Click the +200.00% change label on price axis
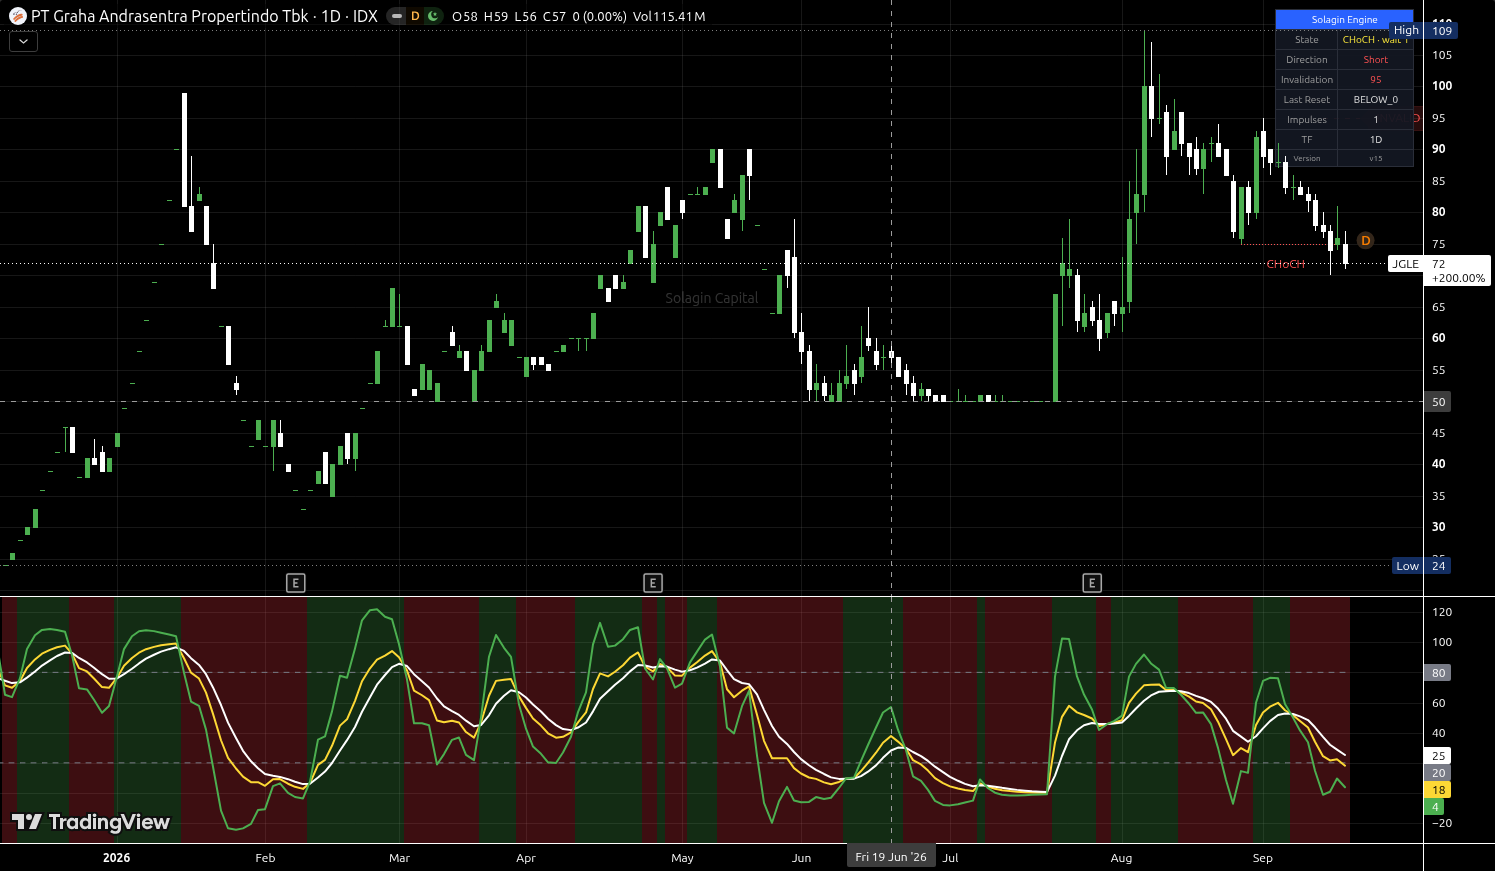Screen dimensions: 1495x871 (x=1458, y=278)
